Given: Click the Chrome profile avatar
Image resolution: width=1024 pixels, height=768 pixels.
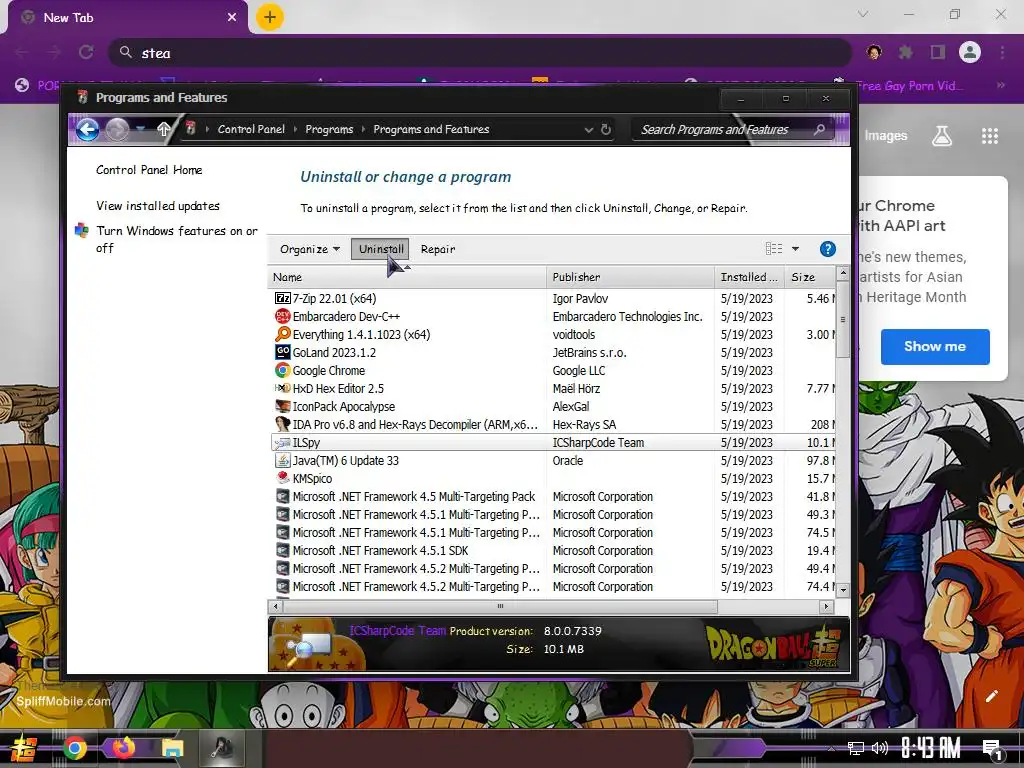Looking at the screenshot, I should pos(970,52).
